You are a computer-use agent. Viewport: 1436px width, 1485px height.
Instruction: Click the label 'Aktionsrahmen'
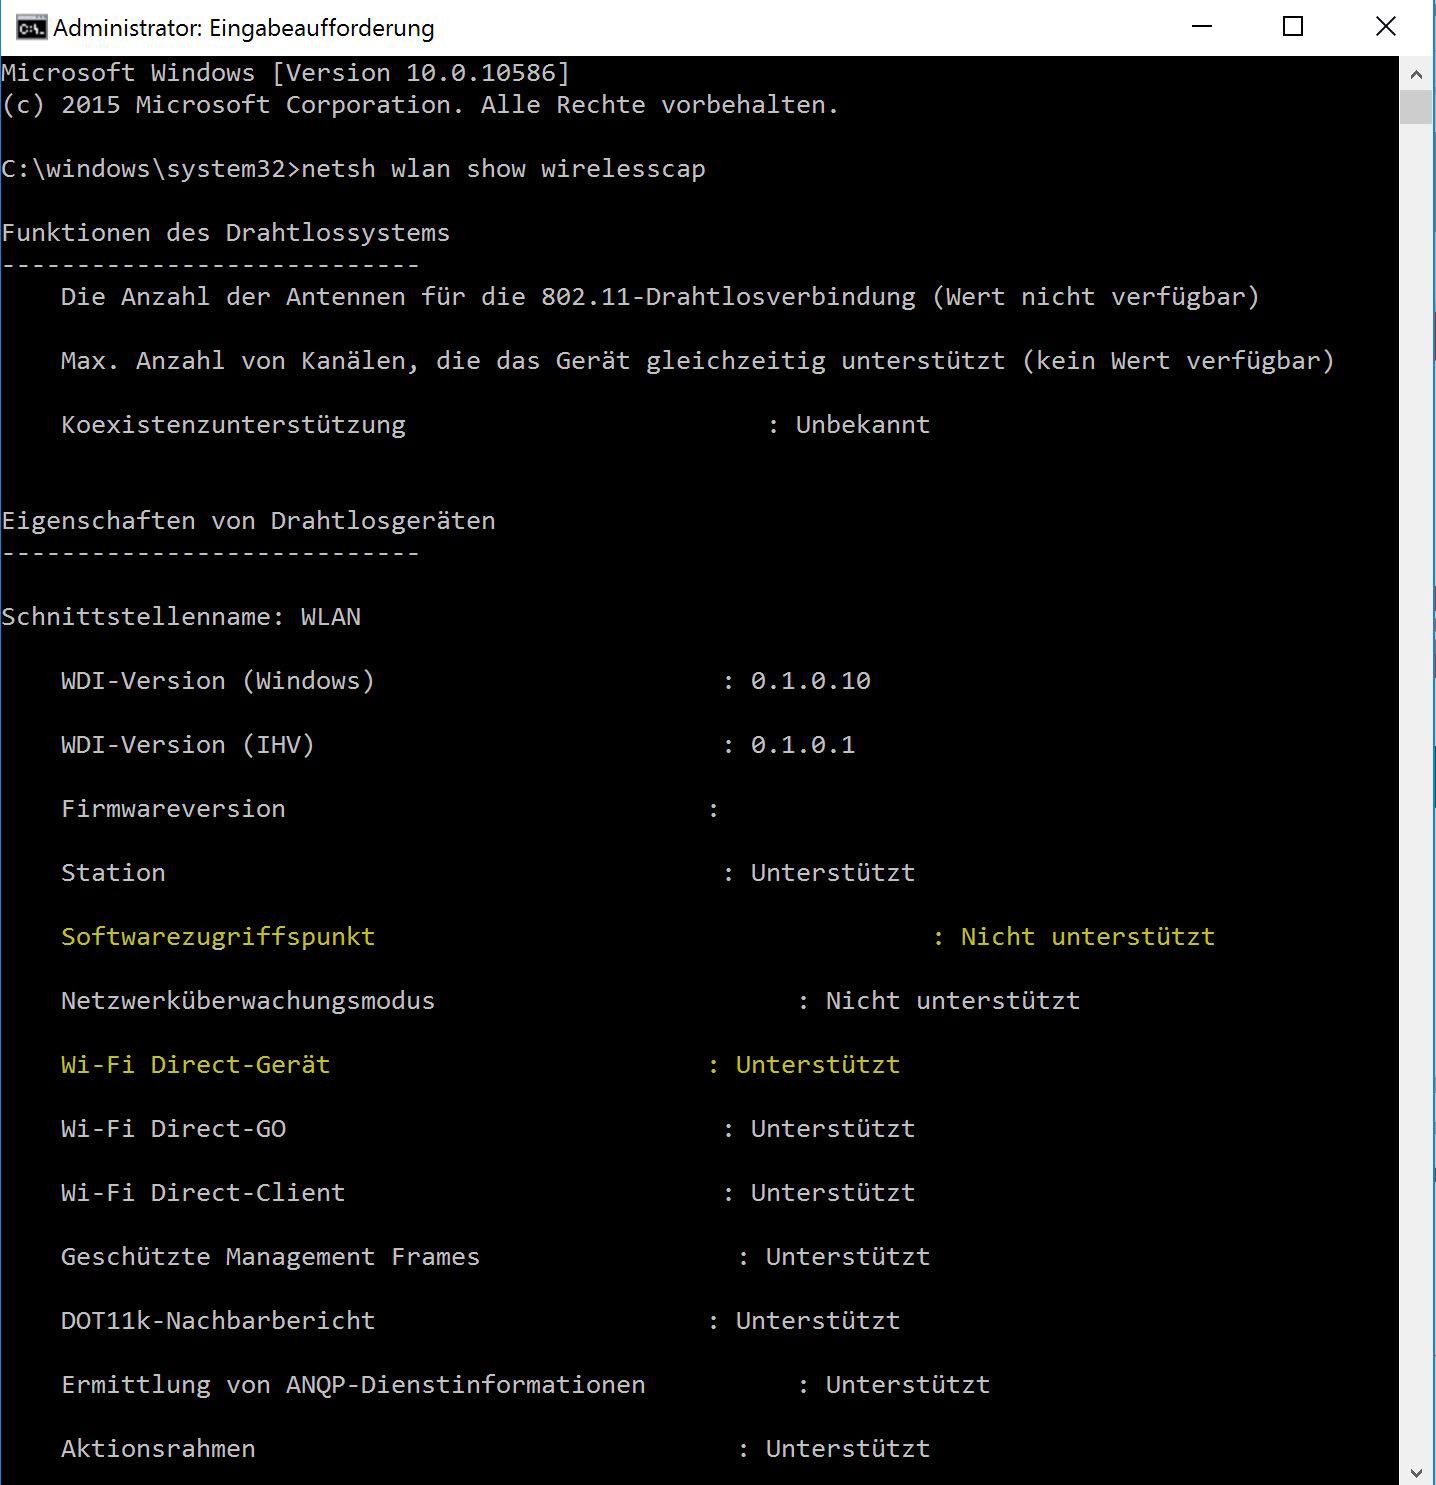158,1449
